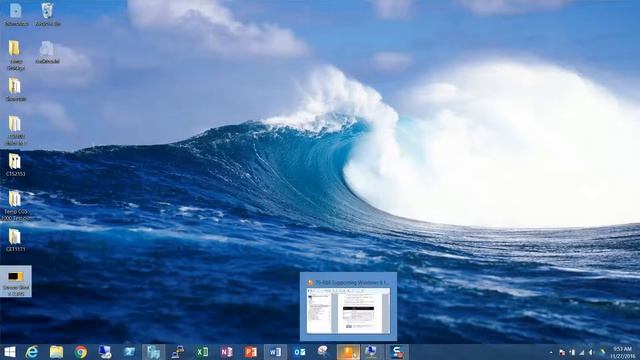Viewport: 640px width, 360px height.
Task: Open the taskbar clock and date
Action: pos(623,352)
